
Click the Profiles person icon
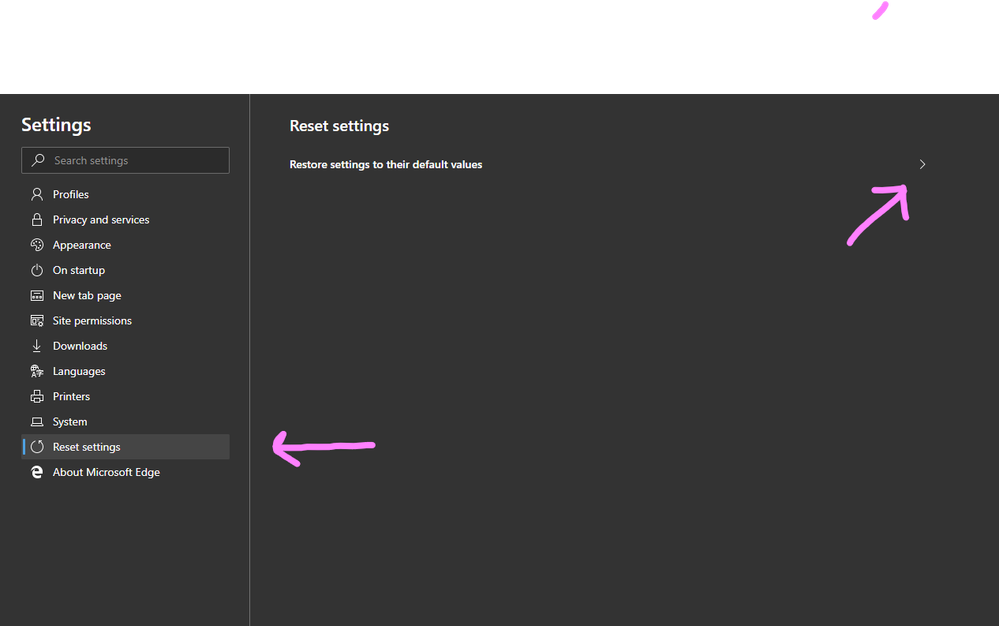tap(37, 194)
